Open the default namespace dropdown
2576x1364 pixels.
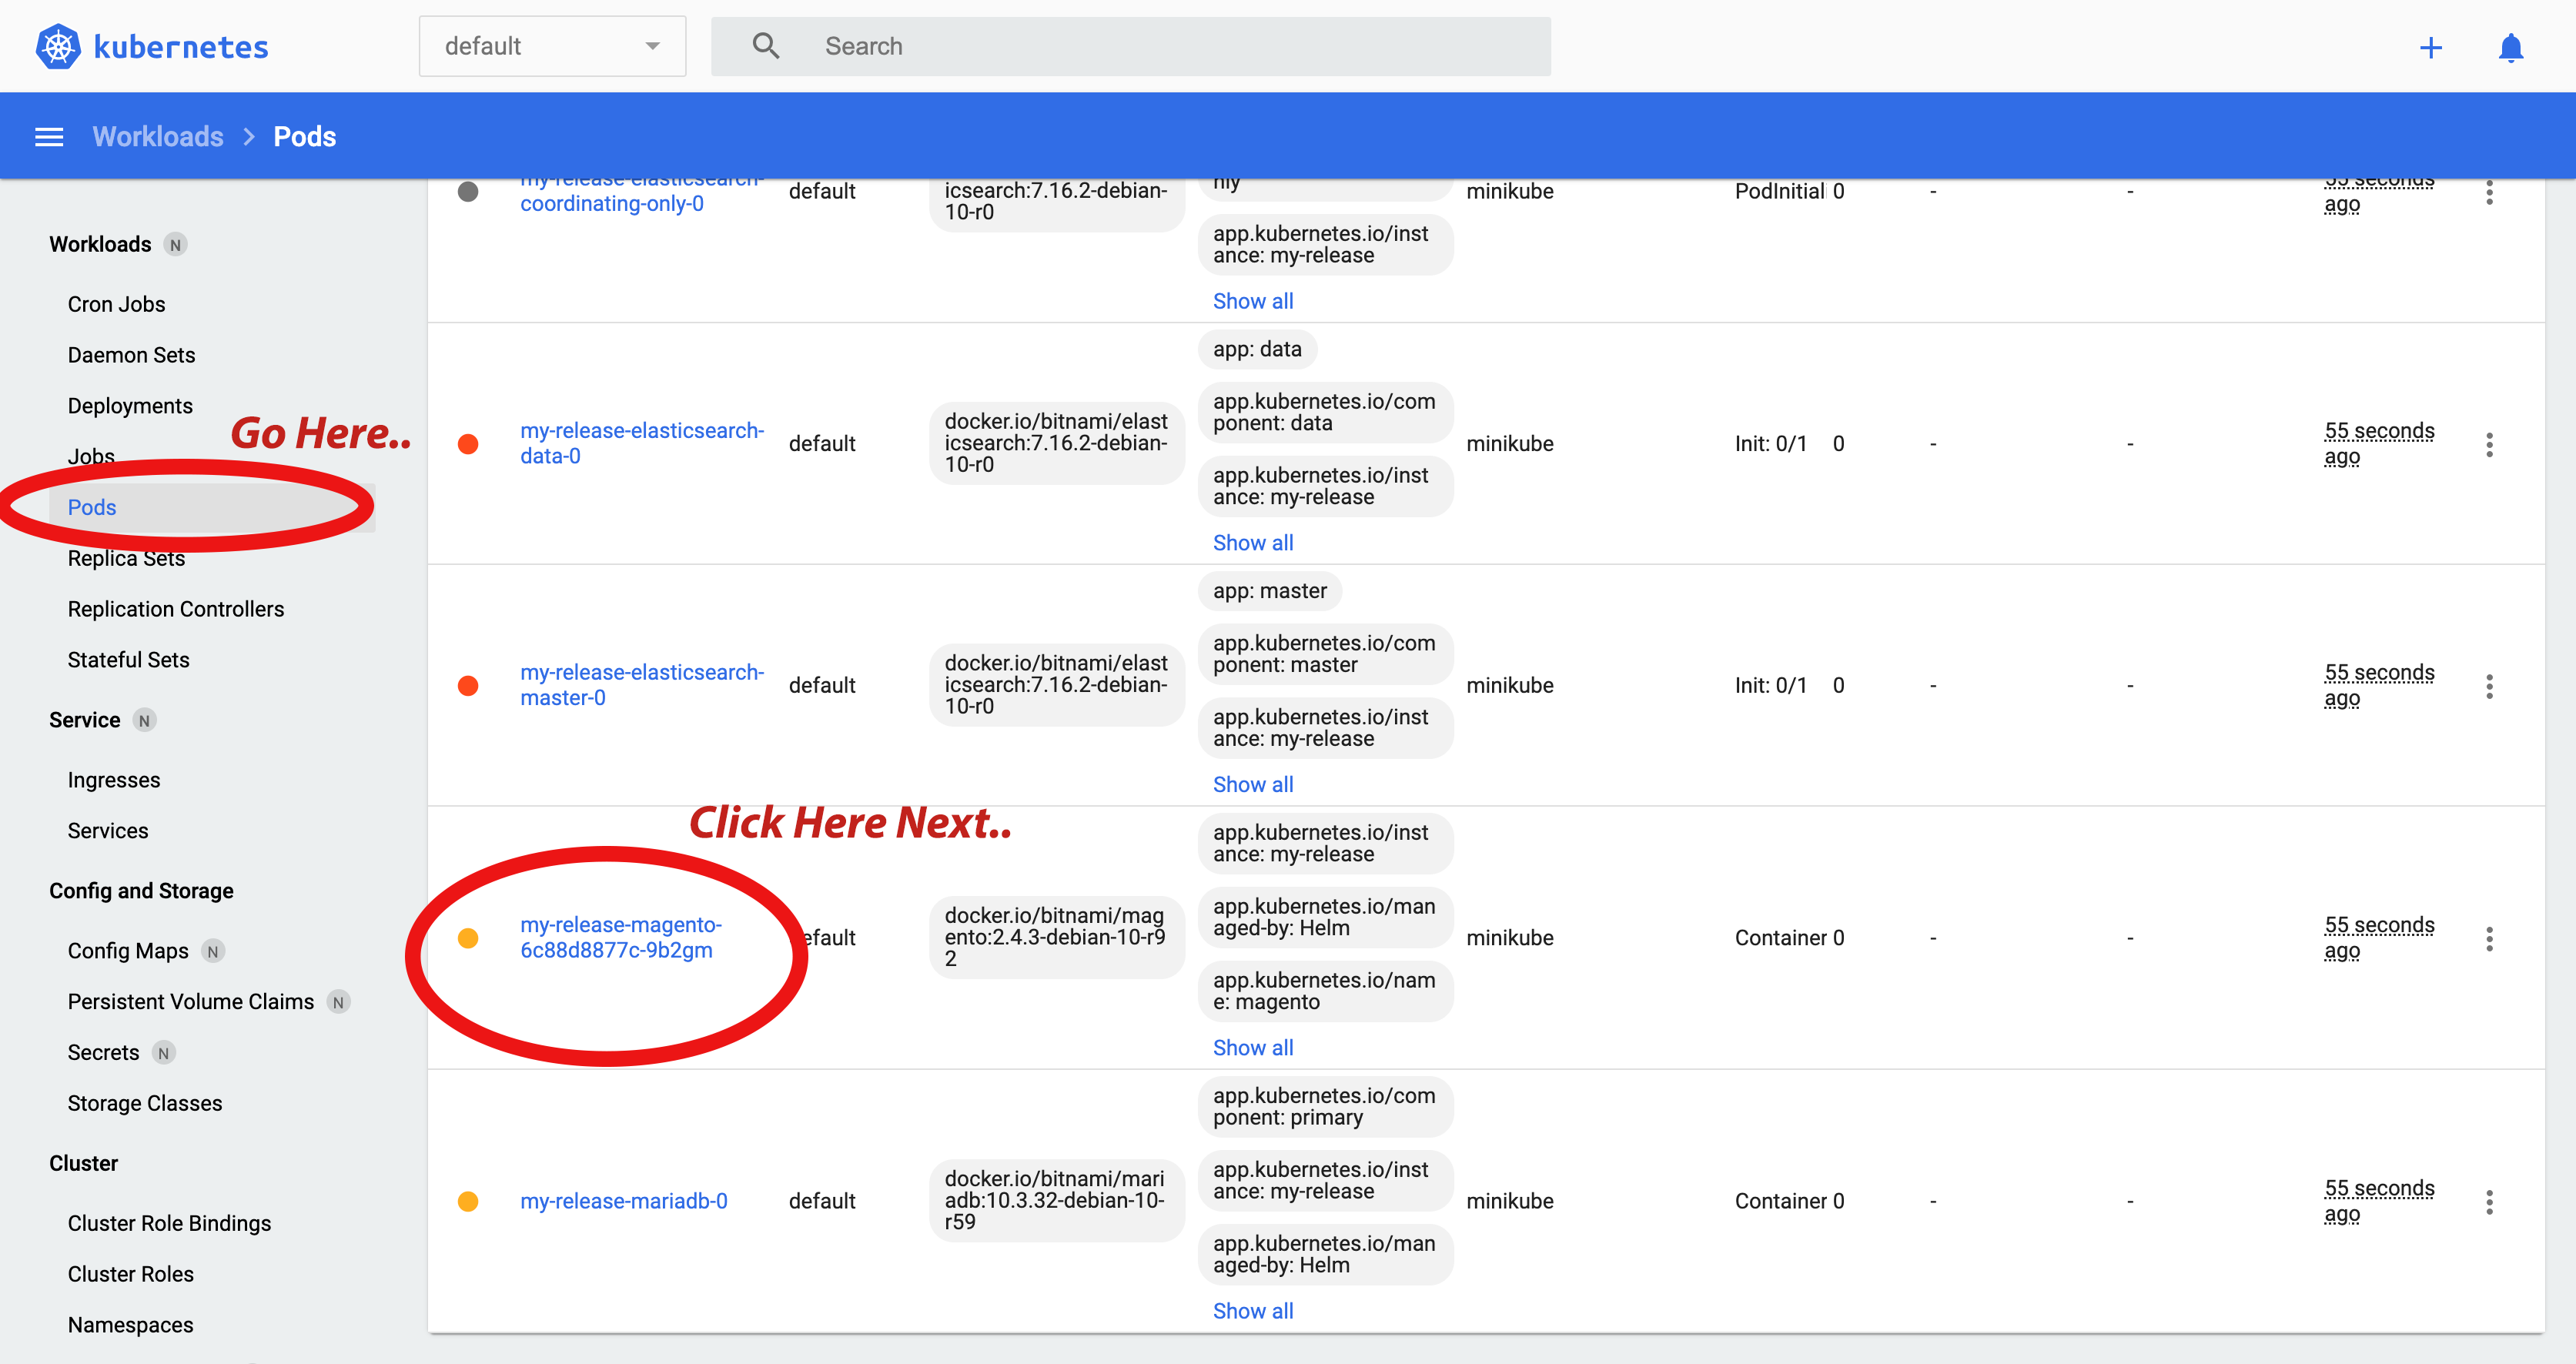[552, 46]
